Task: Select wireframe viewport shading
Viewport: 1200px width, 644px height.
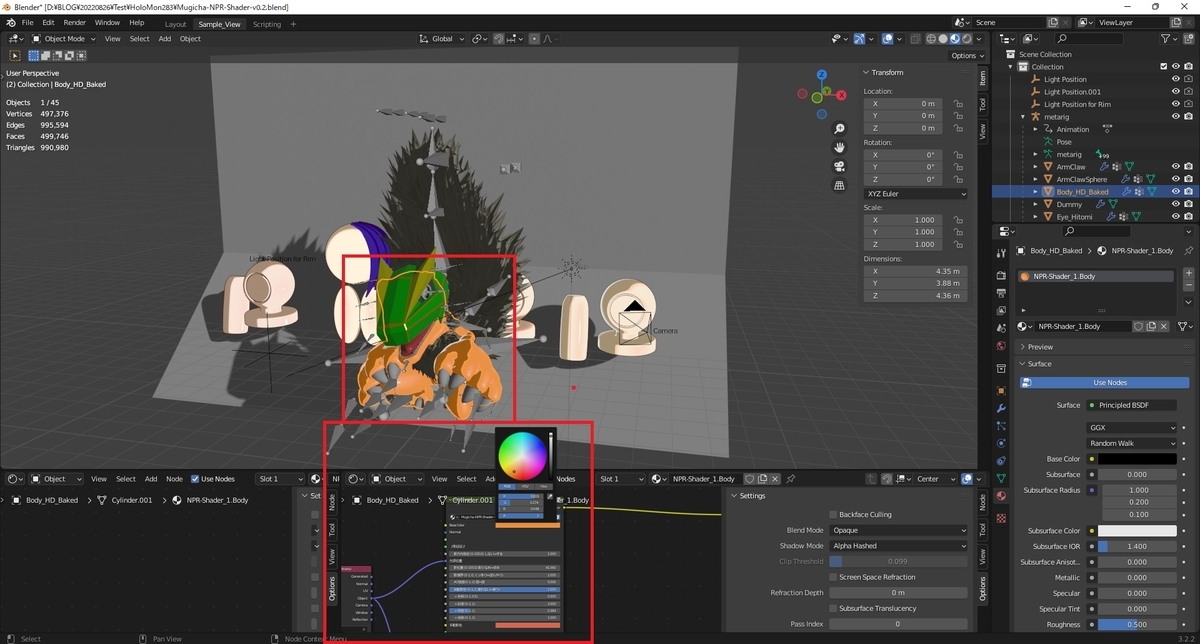Action: point(930,39)
